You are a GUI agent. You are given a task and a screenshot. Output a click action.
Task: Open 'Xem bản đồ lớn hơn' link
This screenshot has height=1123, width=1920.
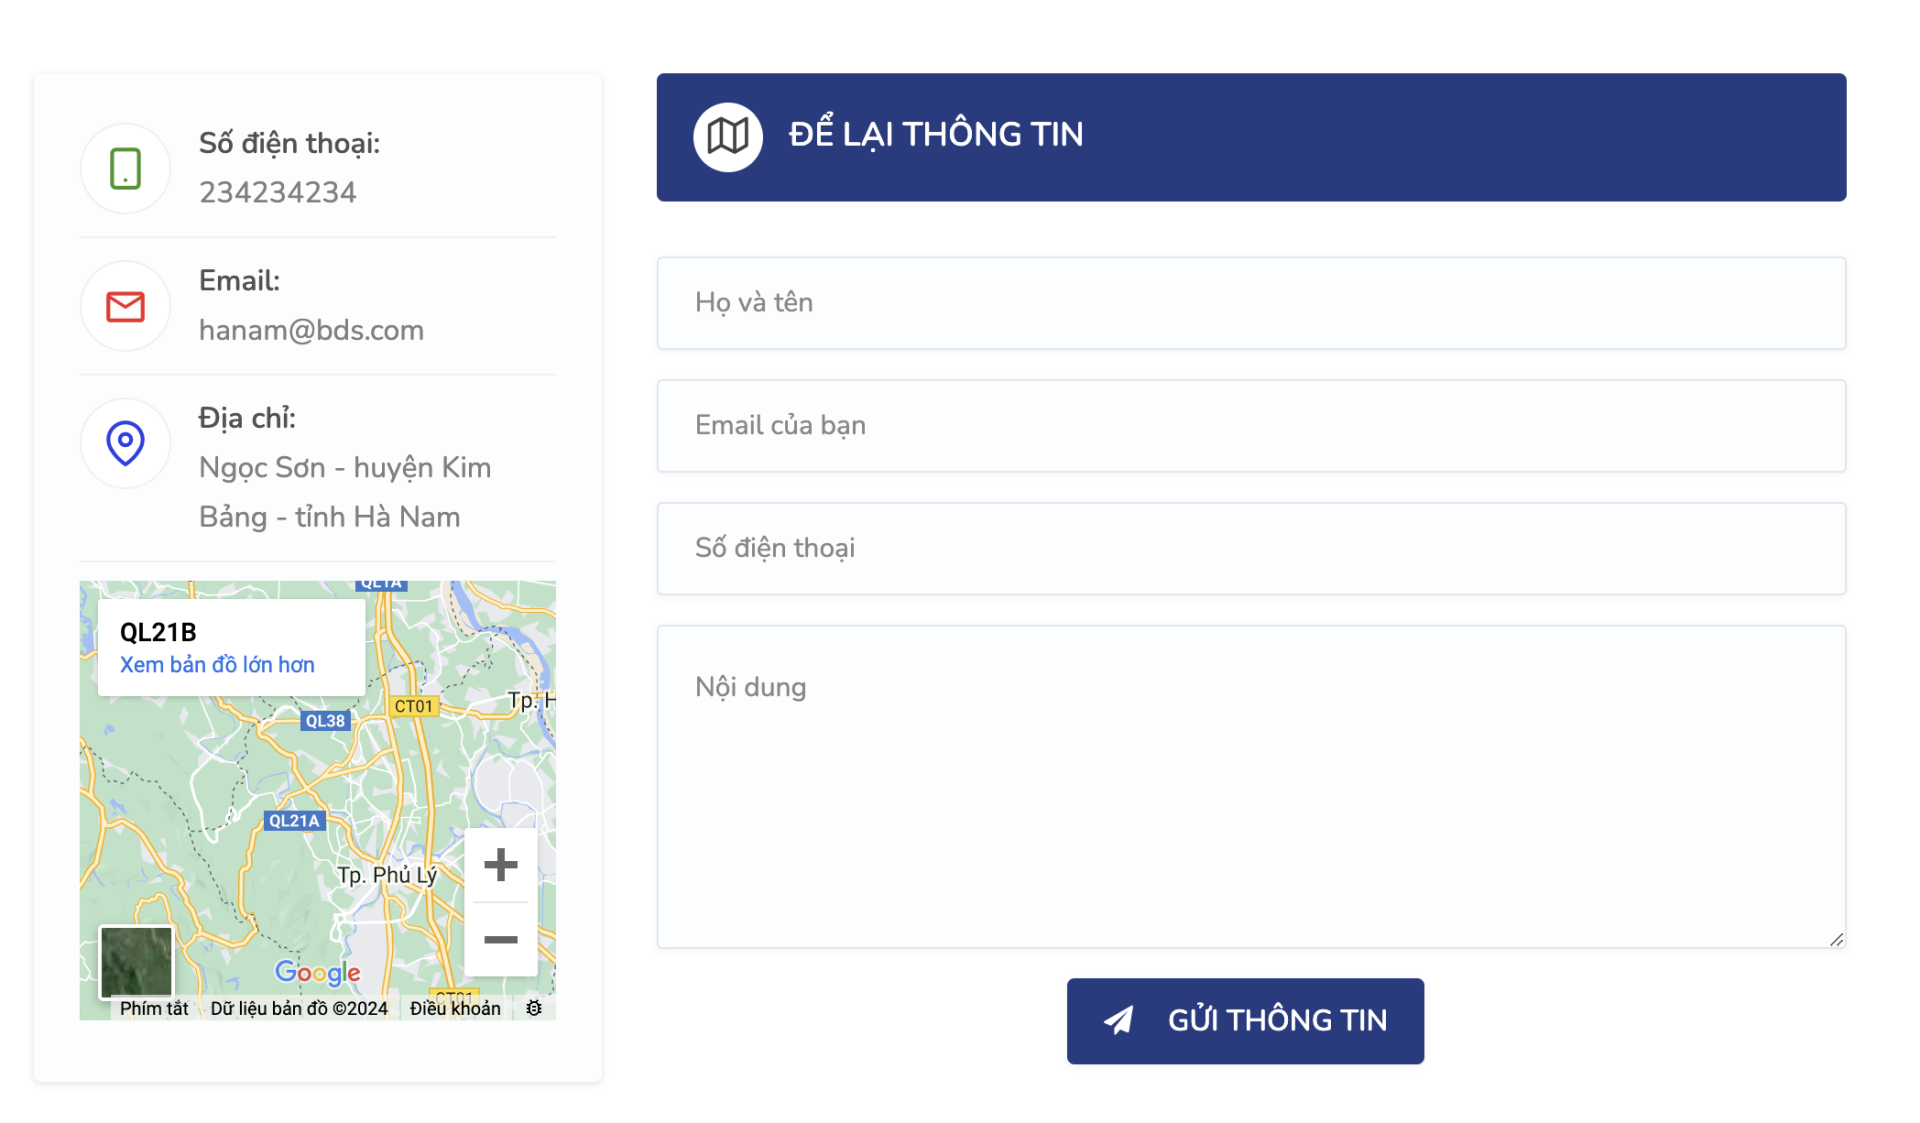(217, 665)
